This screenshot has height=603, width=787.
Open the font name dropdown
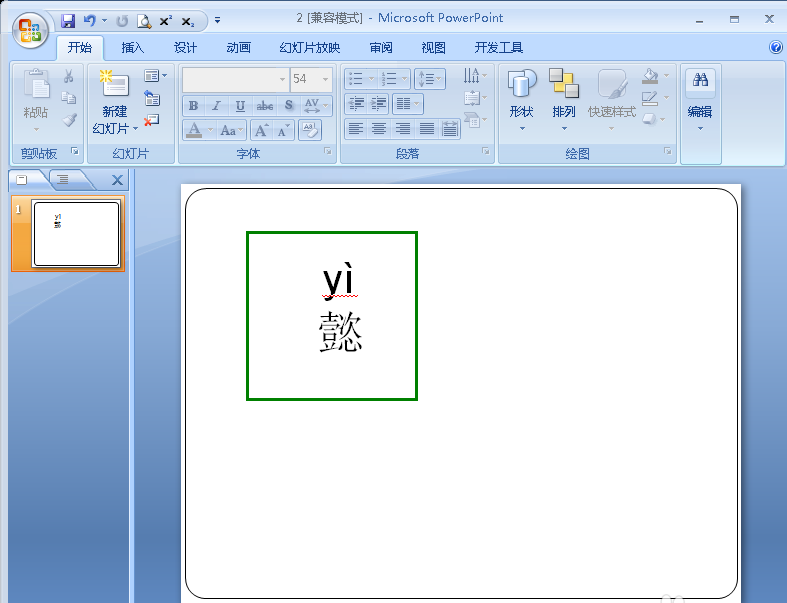pos(282,79)
